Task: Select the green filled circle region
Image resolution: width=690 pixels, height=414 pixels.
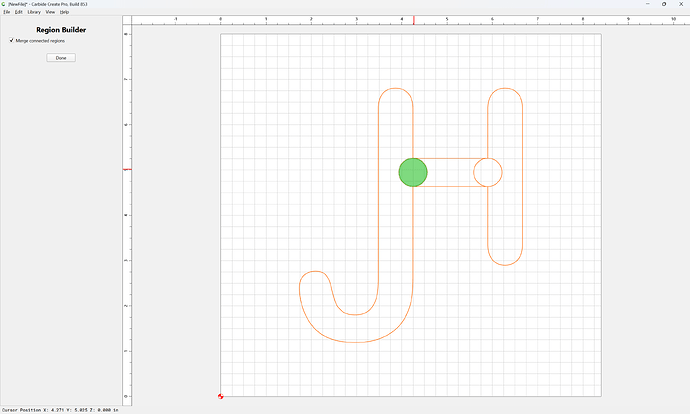Action: tap(413, 172)
